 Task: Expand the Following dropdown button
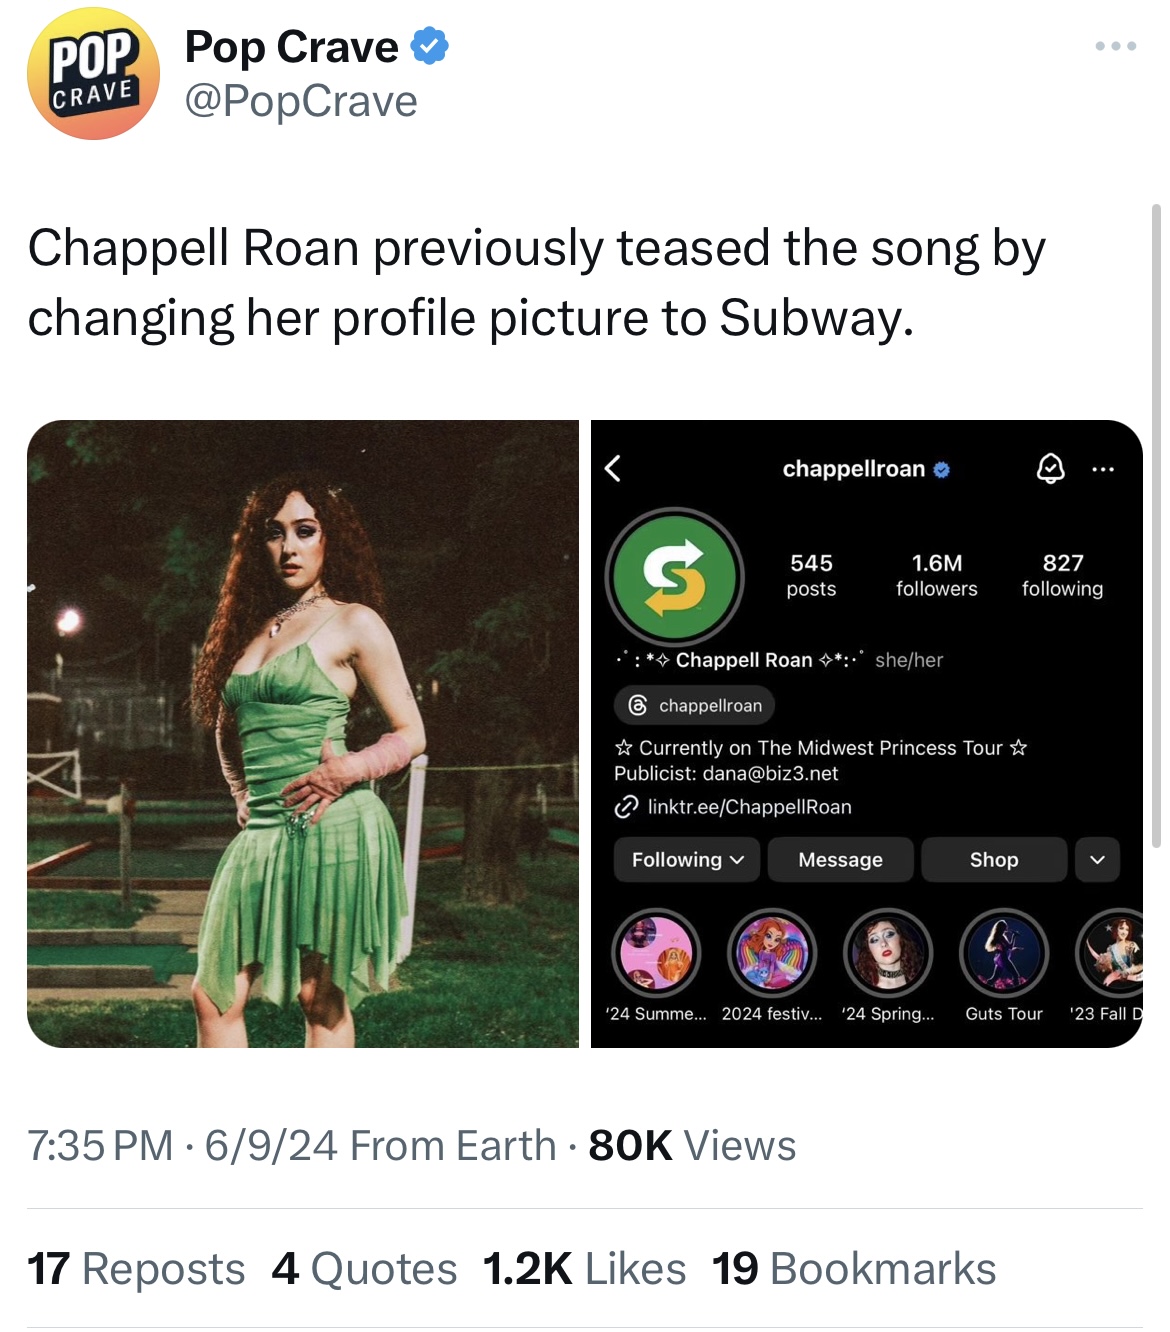[x=687, y=860]
